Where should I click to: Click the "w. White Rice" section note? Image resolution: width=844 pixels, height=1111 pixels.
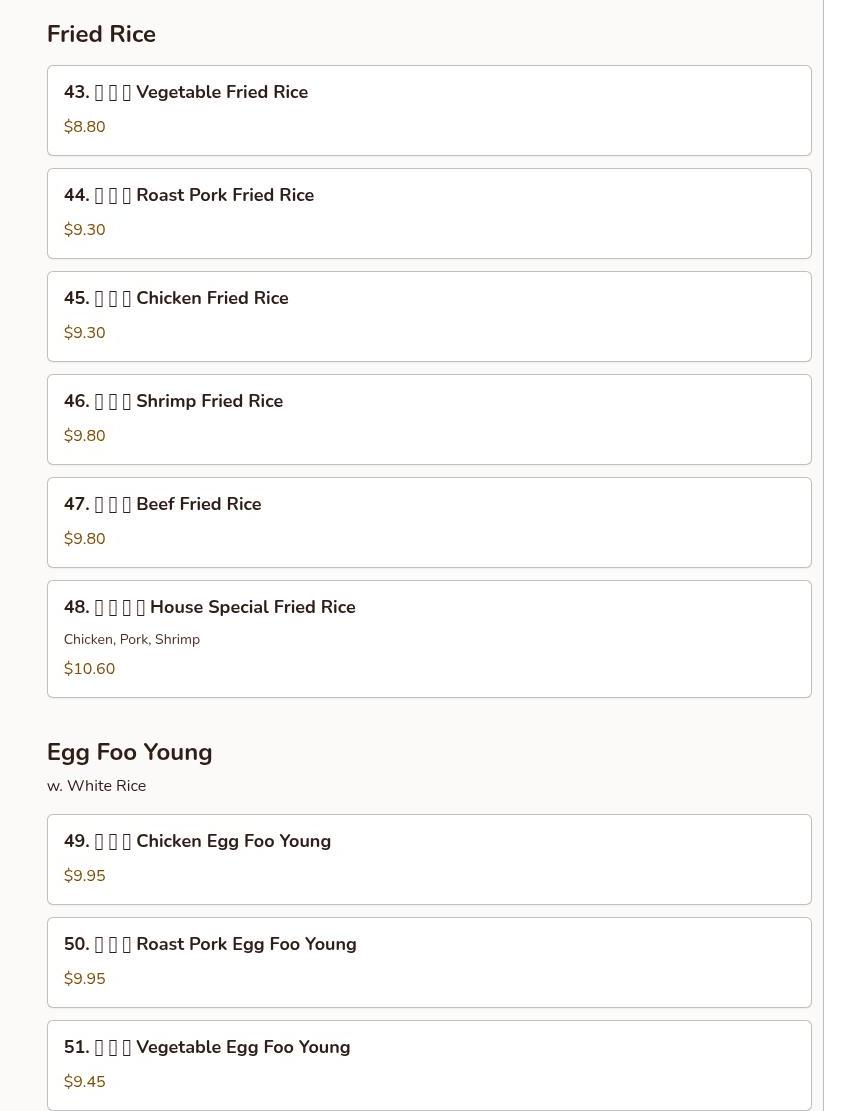[96, 786]
